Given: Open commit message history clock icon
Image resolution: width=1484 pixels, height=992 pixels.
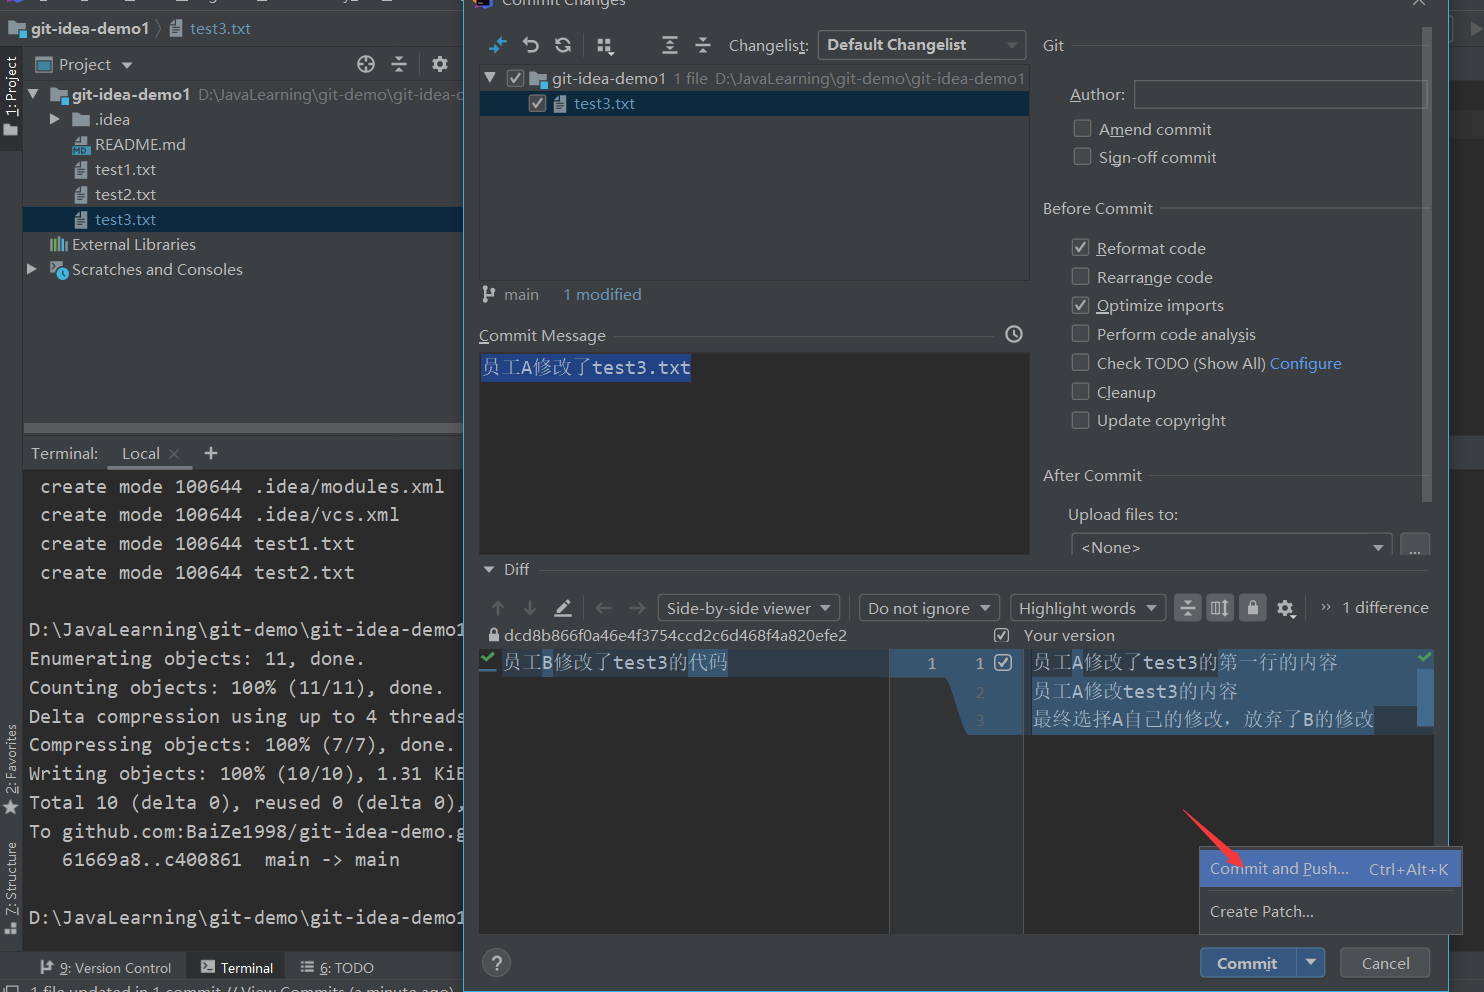Looking at the screenshot, I should [x=1013, y=334].
